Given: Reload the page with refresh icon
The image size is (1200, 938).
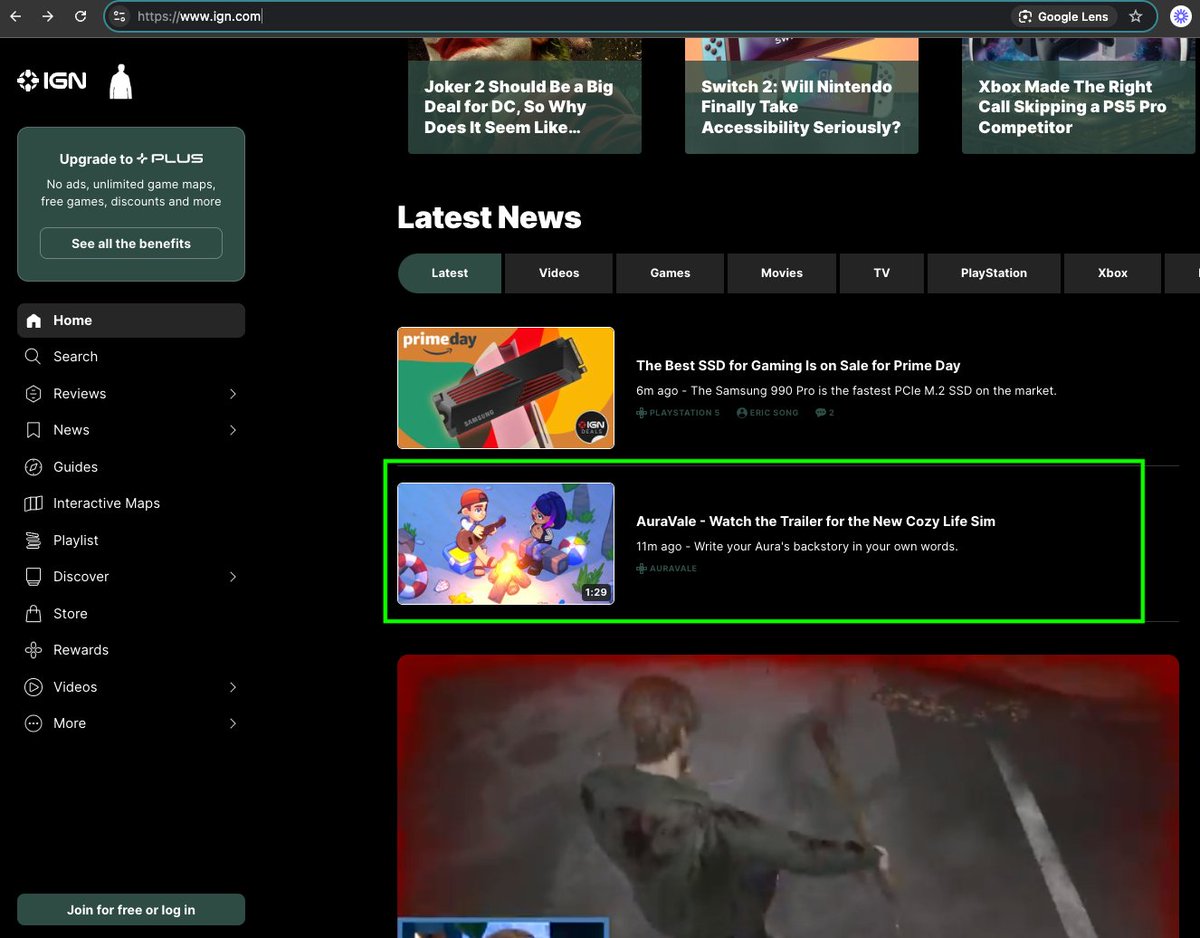Looking at the screenshot, I should 81,16.
